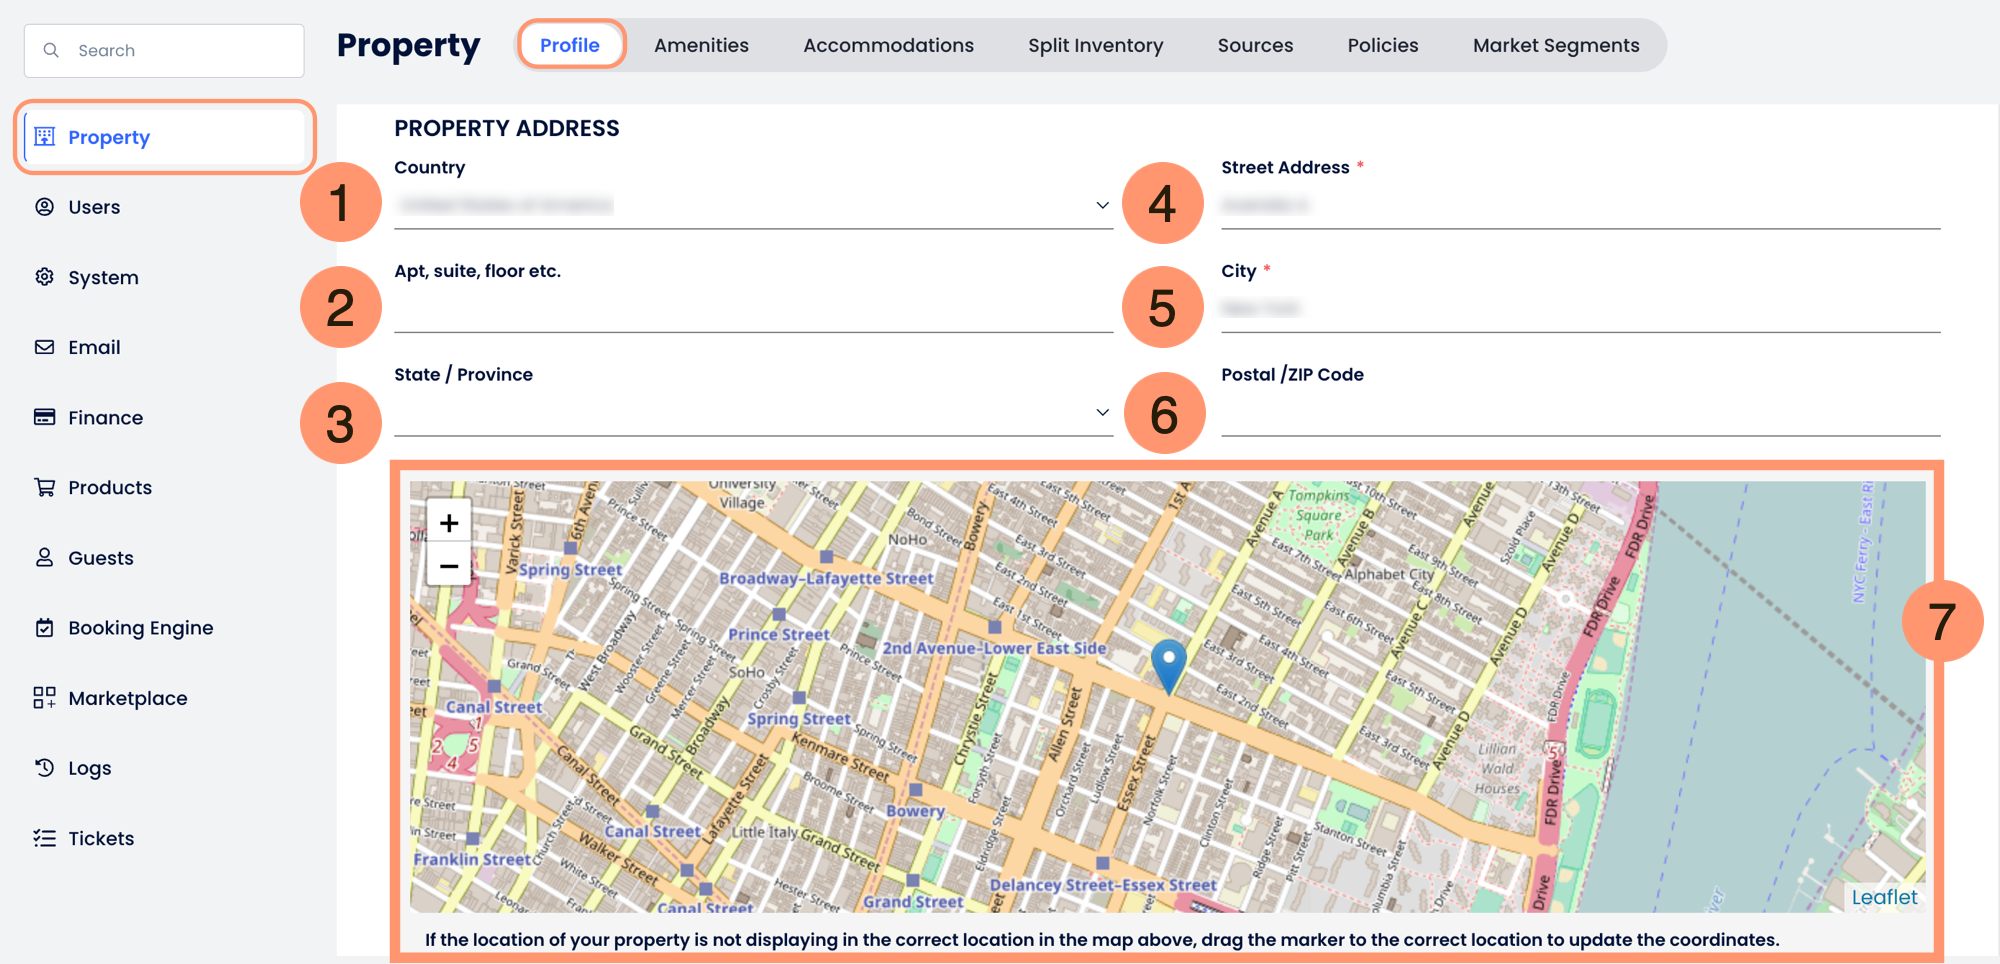Zoom in on the map
The image size is (2000, 964).
[449, 523]
